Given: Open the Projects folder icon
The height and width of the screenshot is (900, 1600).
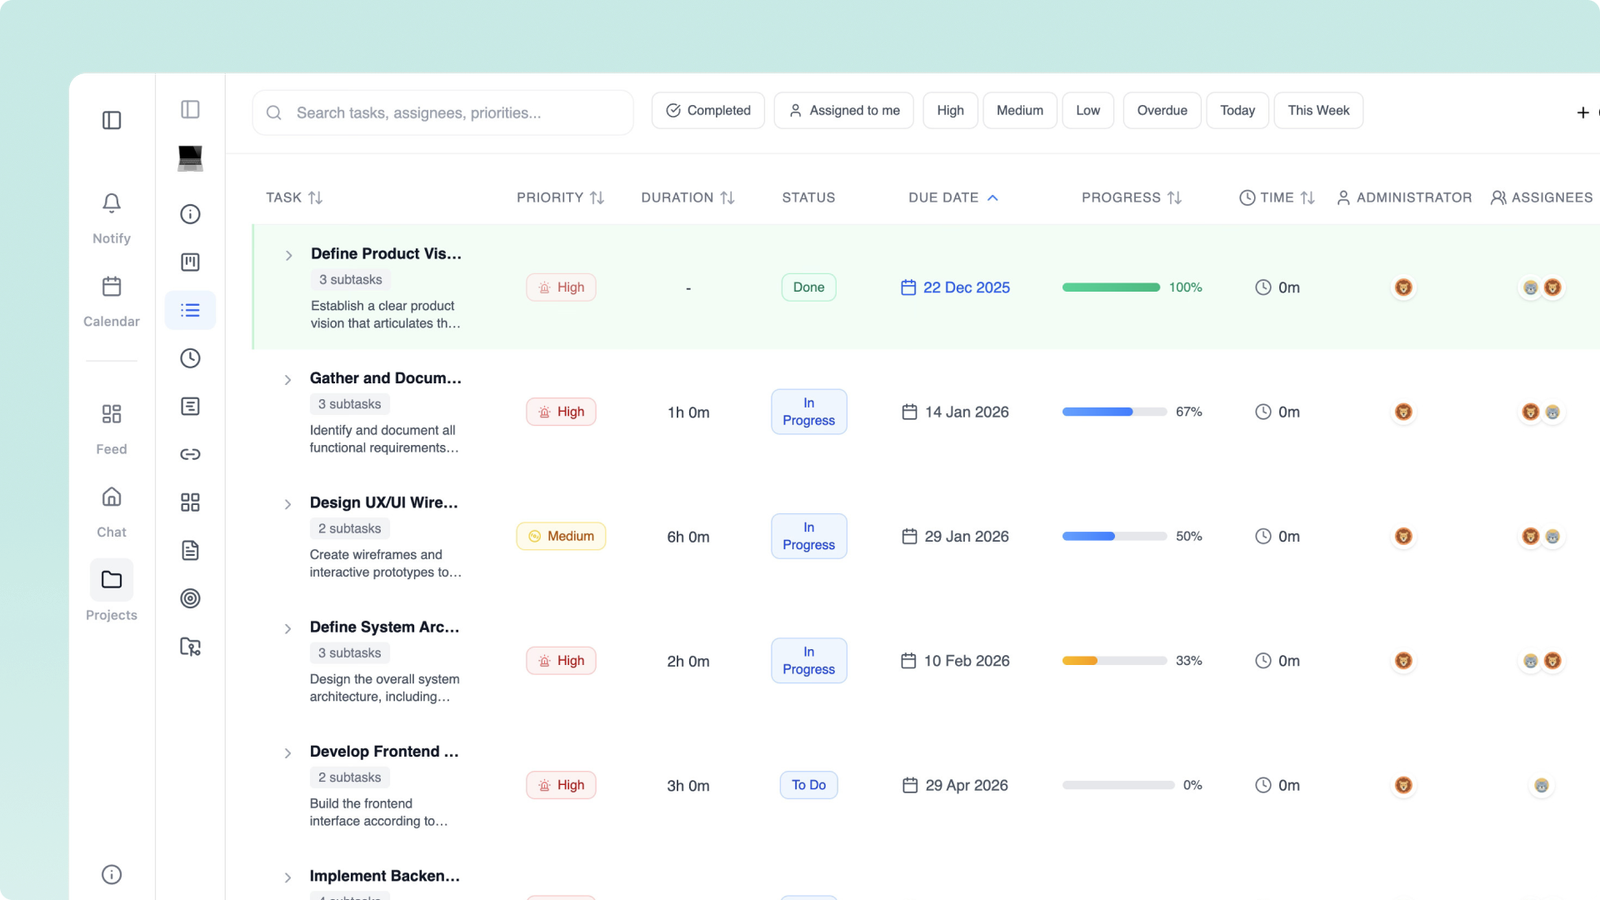Looking at the screenshot, I should pos(112,580).
